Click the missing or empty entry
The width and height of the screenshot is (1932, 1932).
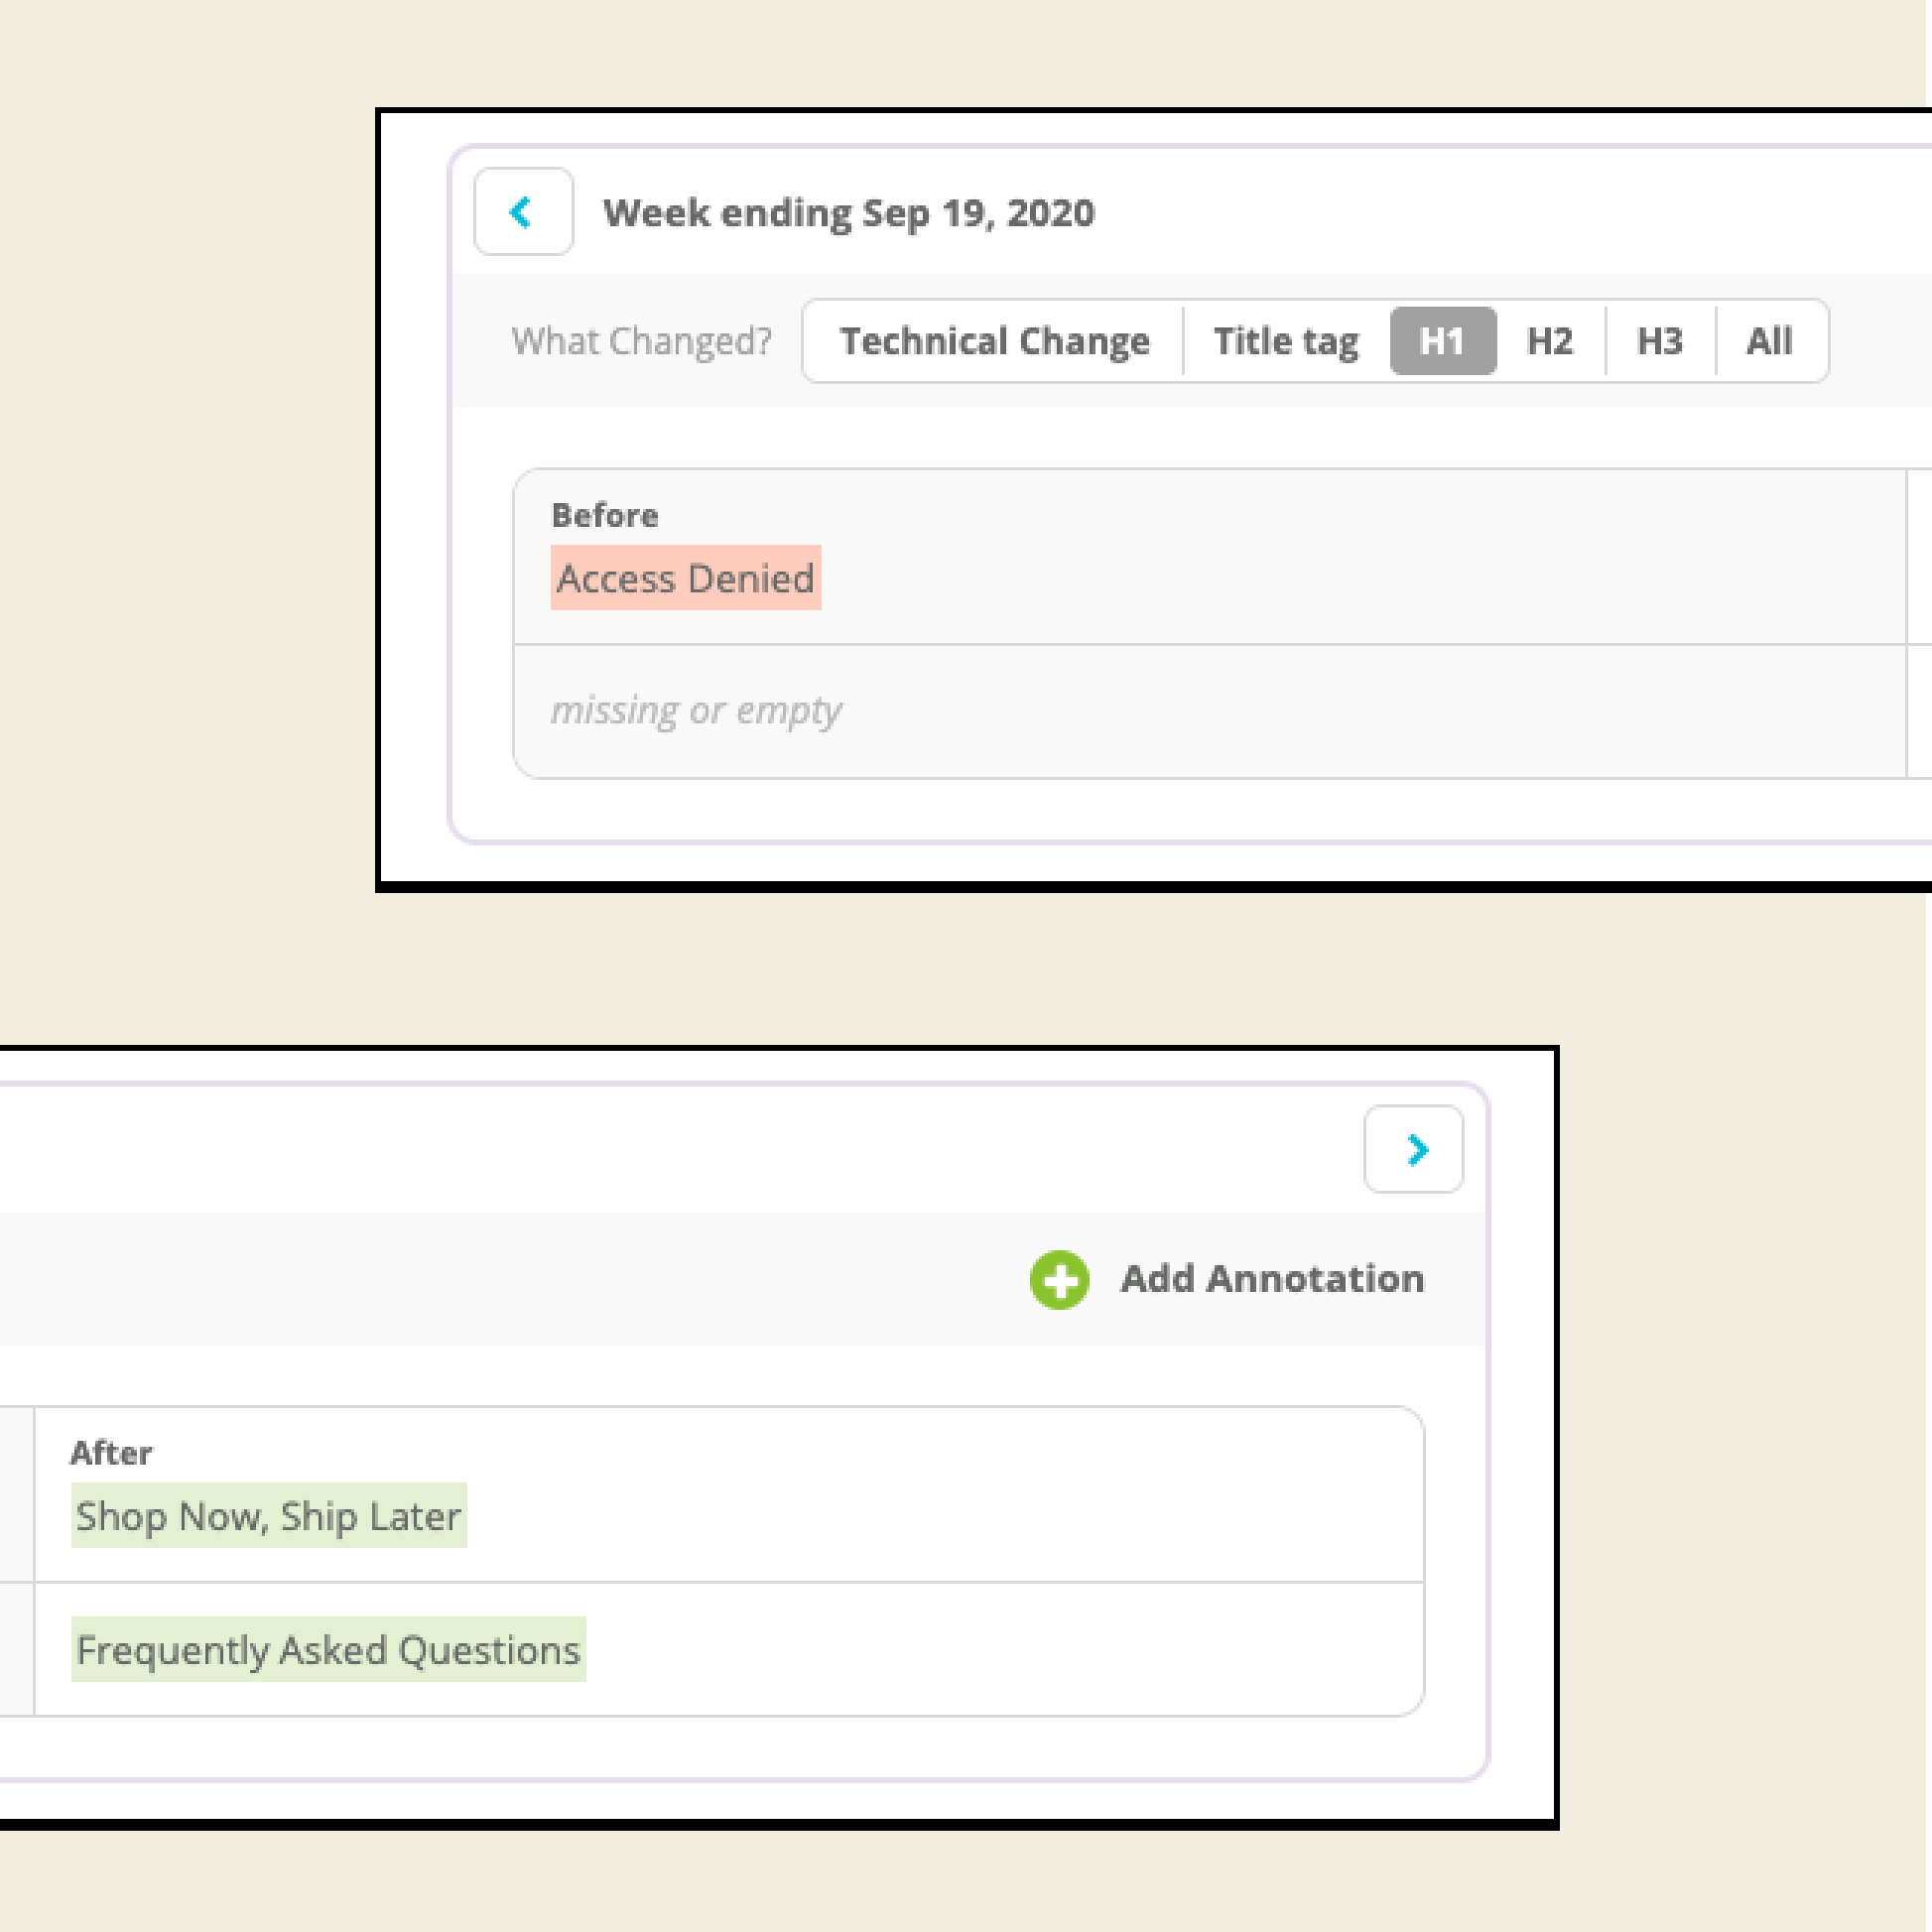pyautogui.click(x=696, y=710)
